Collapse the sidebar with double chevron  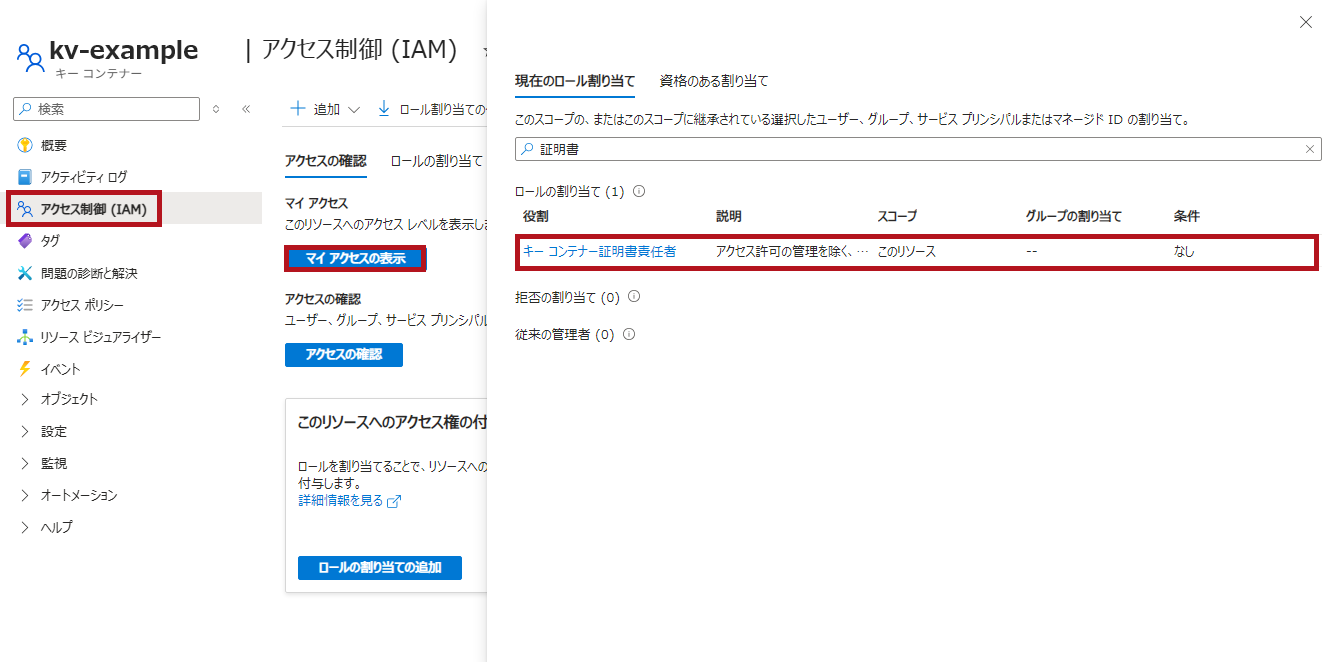[246, 109]
